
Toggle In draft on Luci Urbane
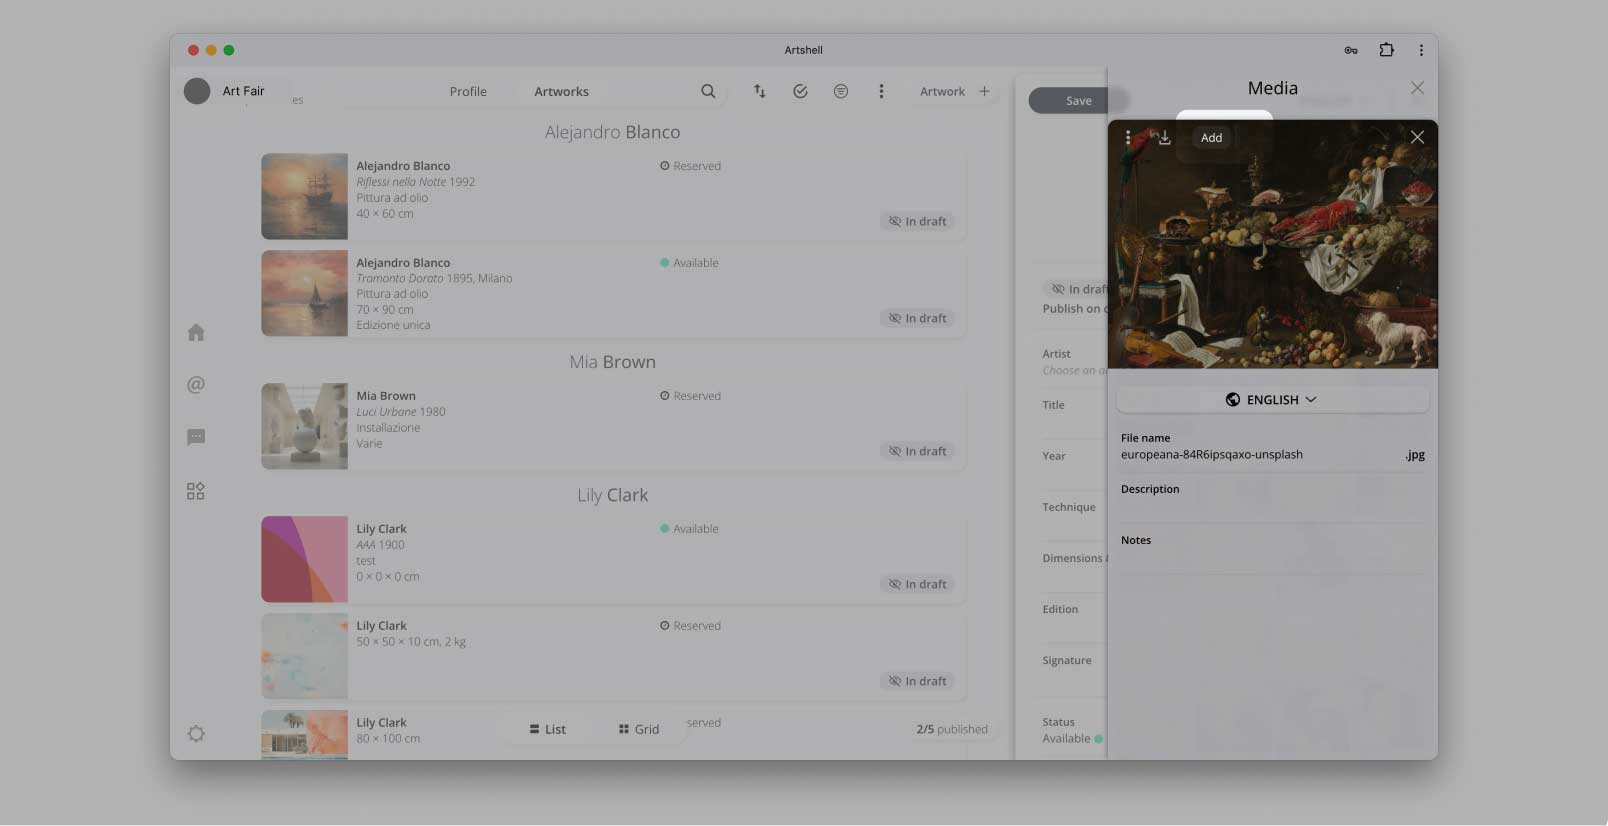pyautogui.click(x=918, y=451)
